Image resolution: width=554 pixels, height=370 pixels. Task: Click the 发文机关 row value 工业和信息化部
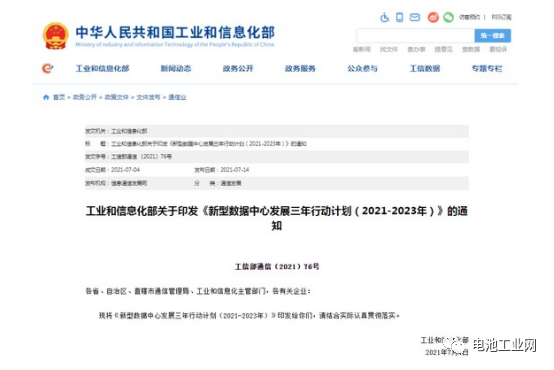coord(129,131)
